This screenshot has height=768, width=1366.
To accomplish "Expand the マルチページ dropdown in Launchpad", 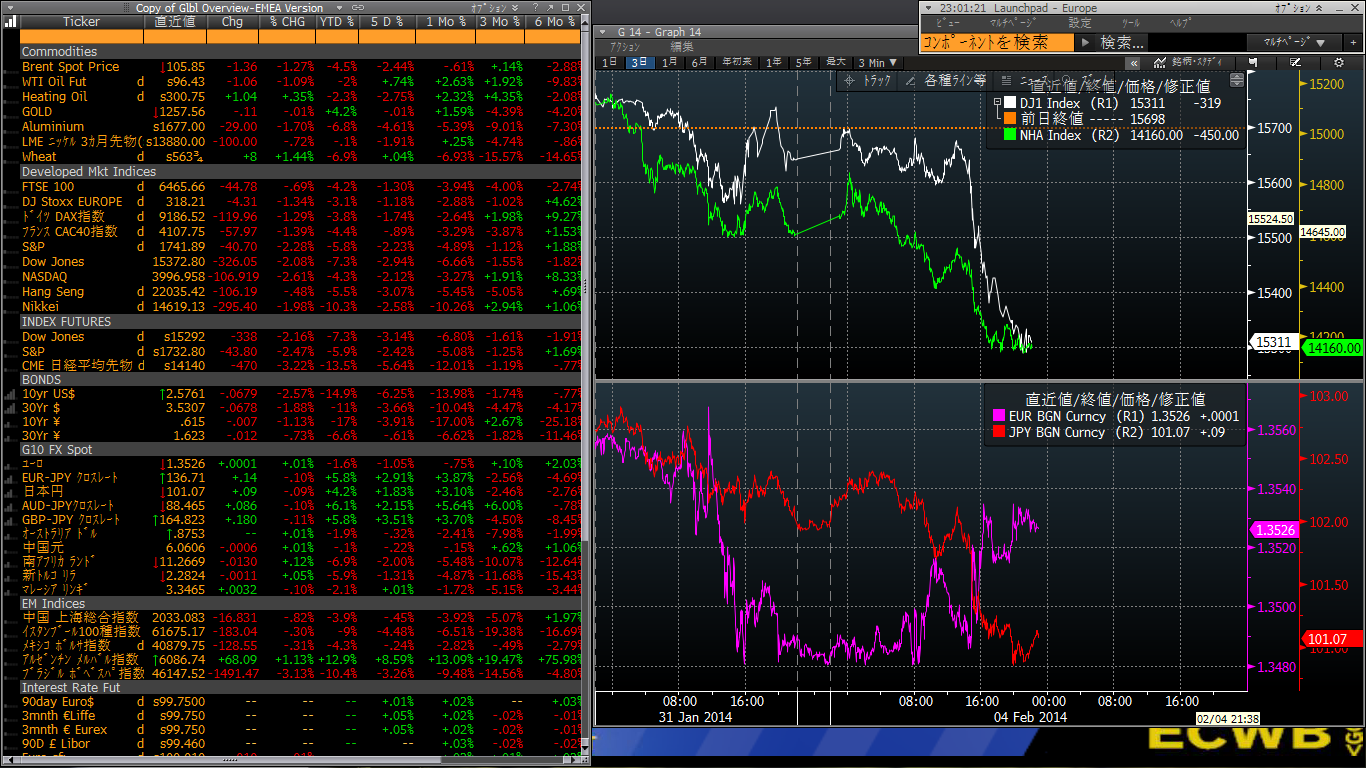I will (1287, 42).
